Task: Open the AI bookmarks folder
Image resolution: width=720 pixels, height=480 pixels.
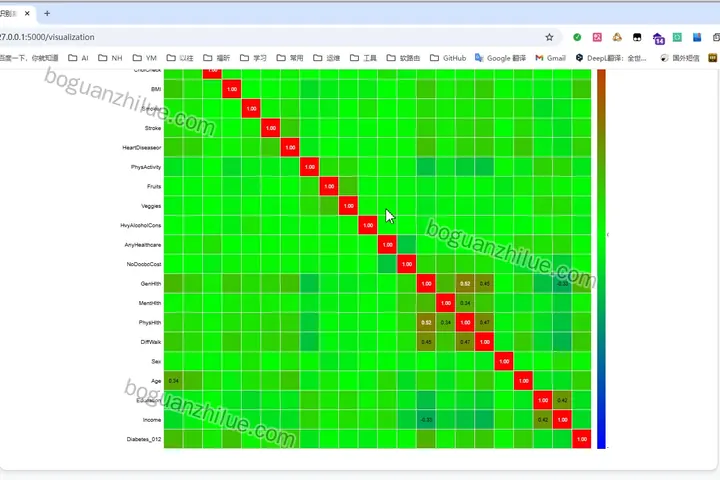Action: point(78,58)
